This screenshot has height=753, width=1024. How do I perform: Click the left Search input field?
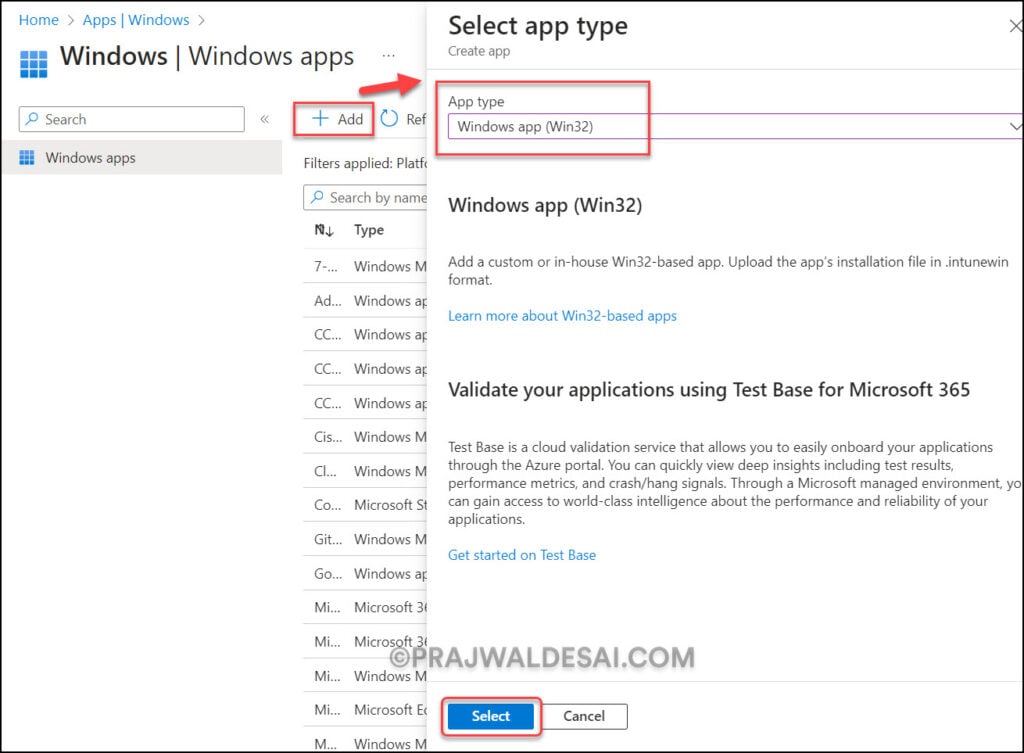(132, 120)
